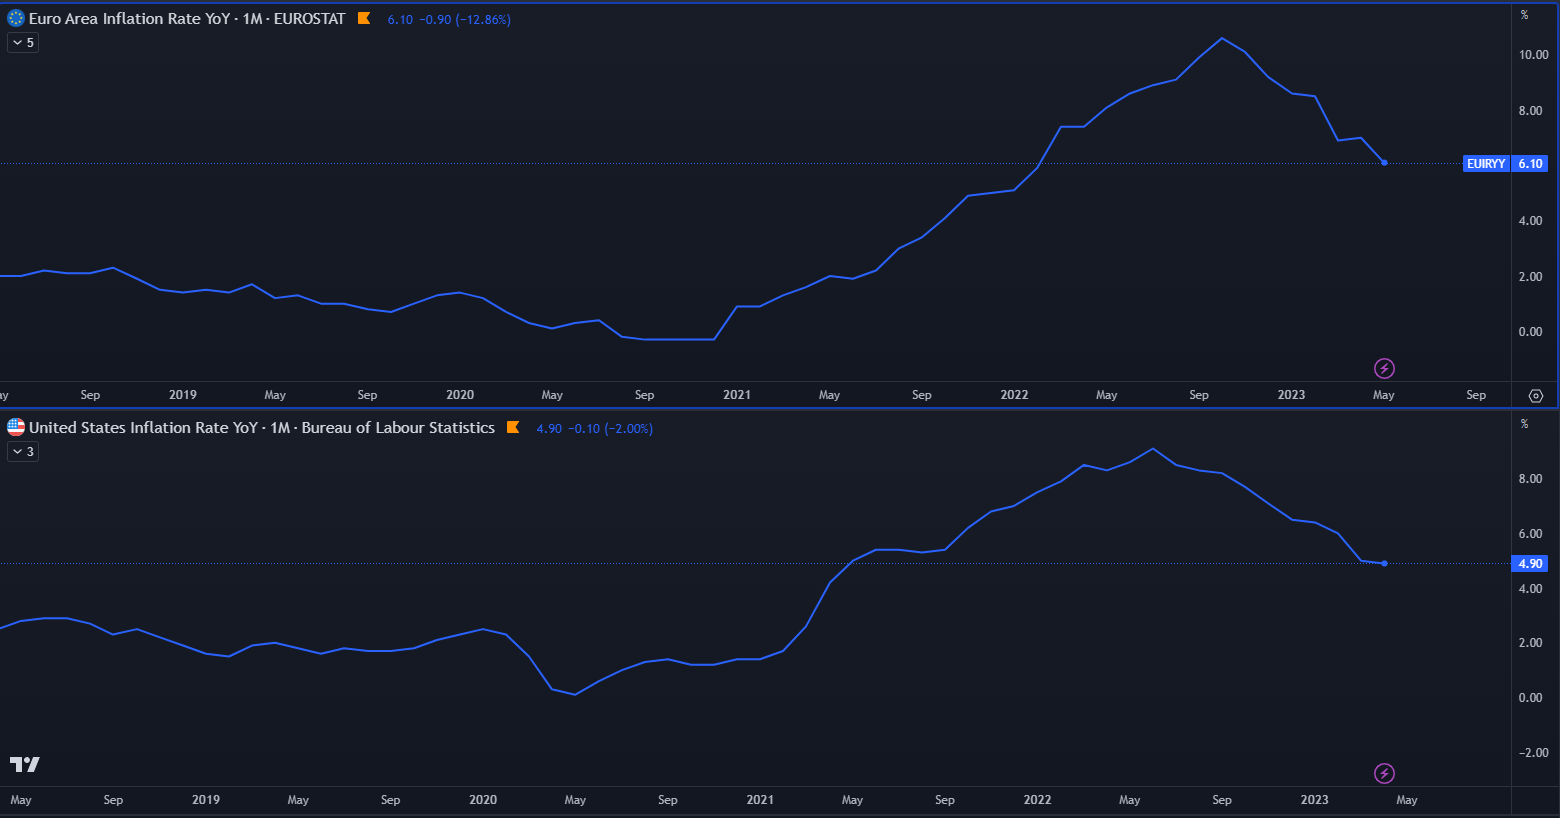Click the TradingView logo in lower chart
This screenshot has width=1560, height=818.
tap(25, 764)
